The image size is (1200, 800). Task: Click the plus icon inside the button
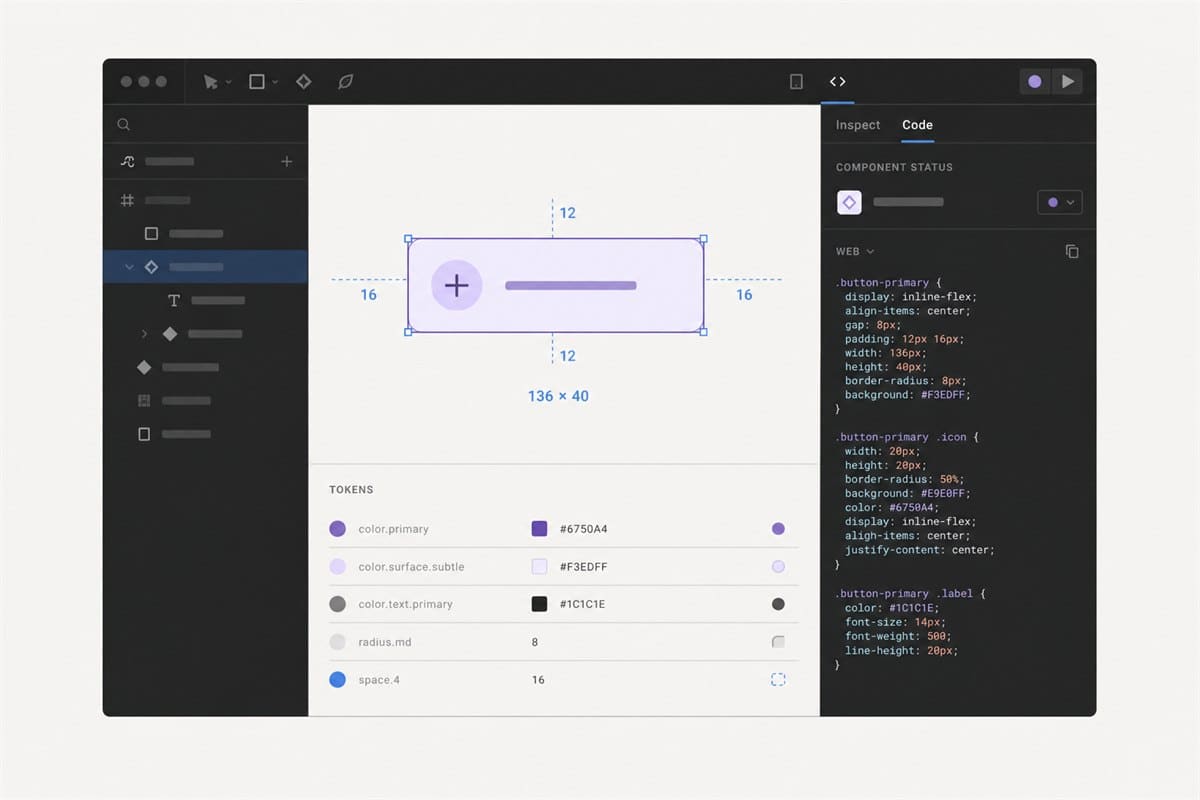coord(457,285)
